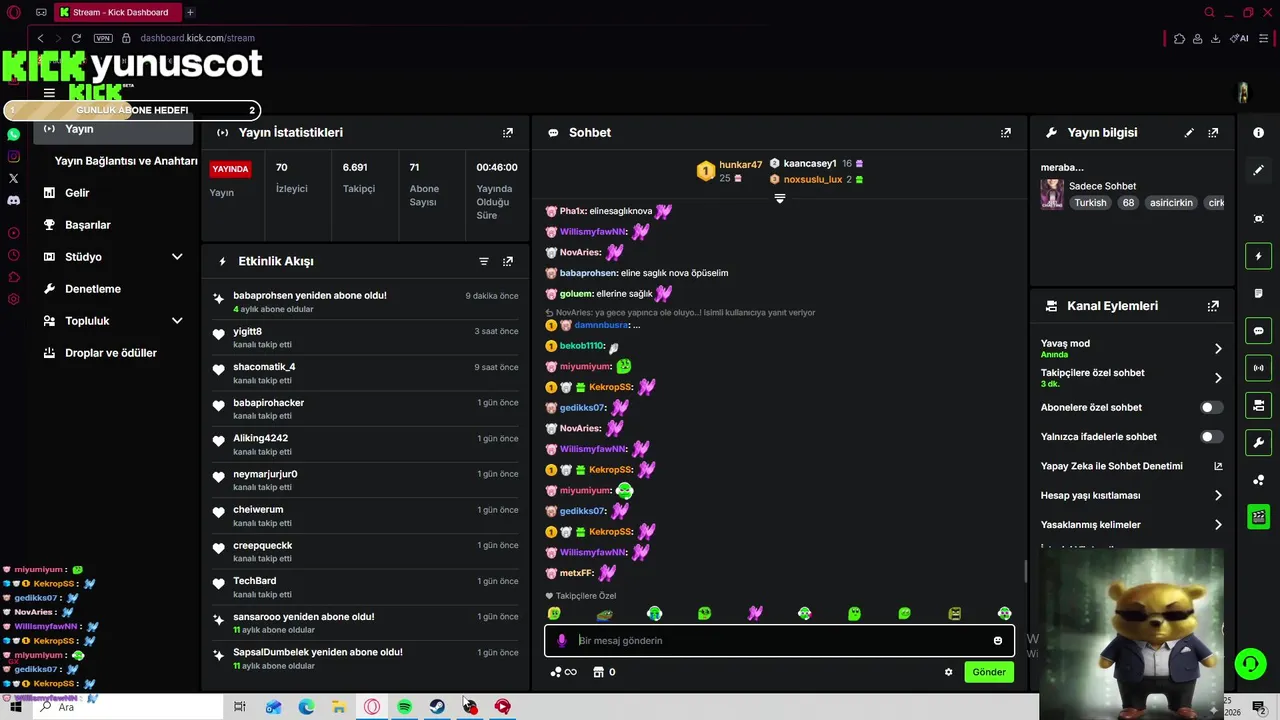The height and width of the screenshot is (720, 1280).
Task: Open the hamburger menu in Kick dashboard
Action: click(49, 93)
